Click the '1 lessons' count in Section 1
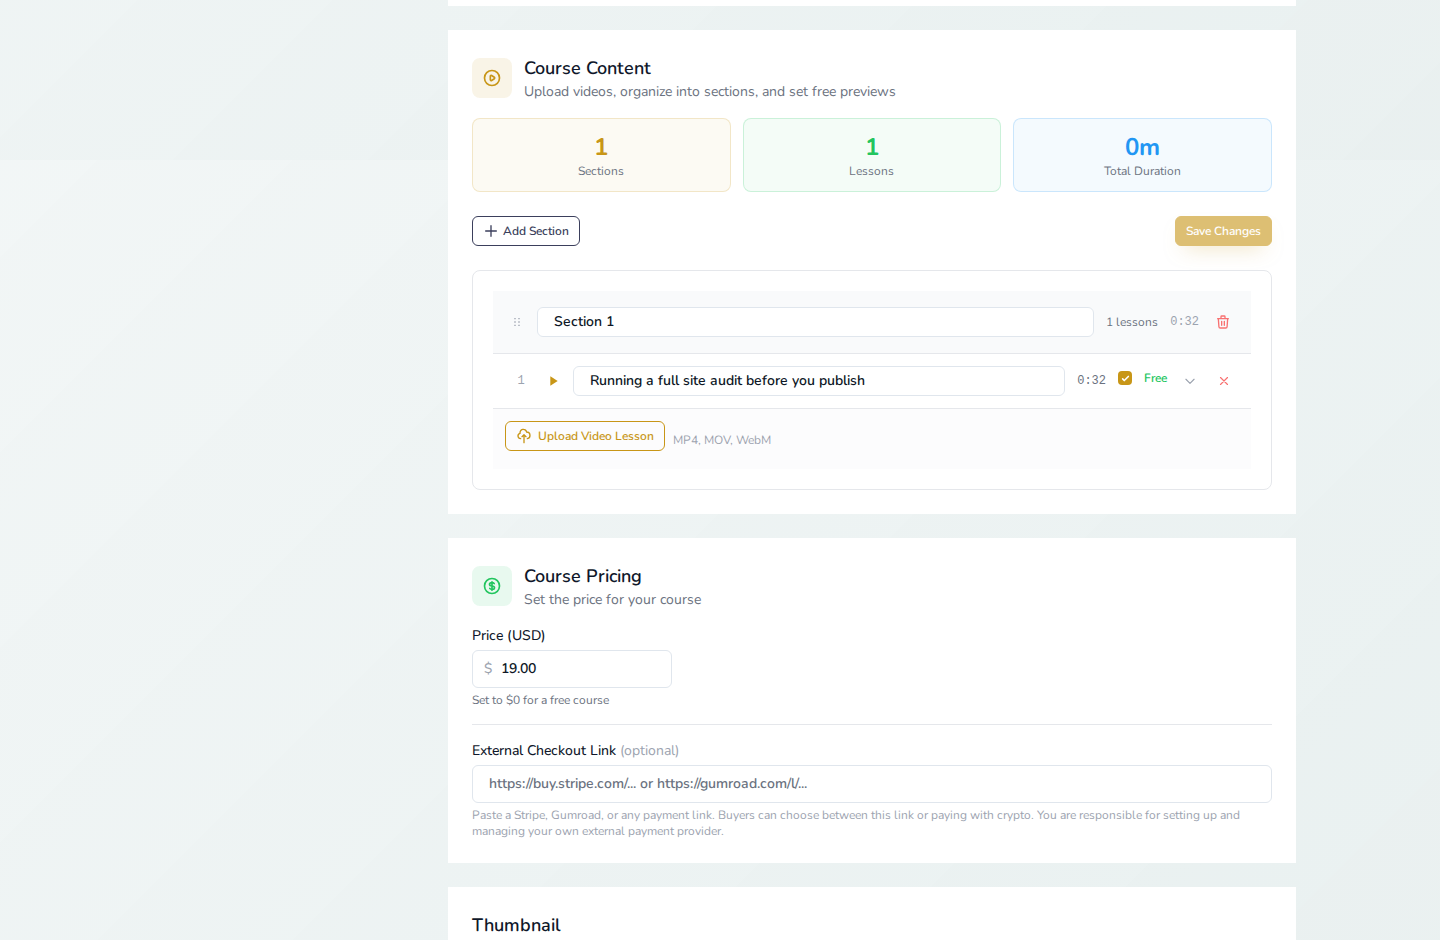The image size is (1440, 940). pos(1132,322)
